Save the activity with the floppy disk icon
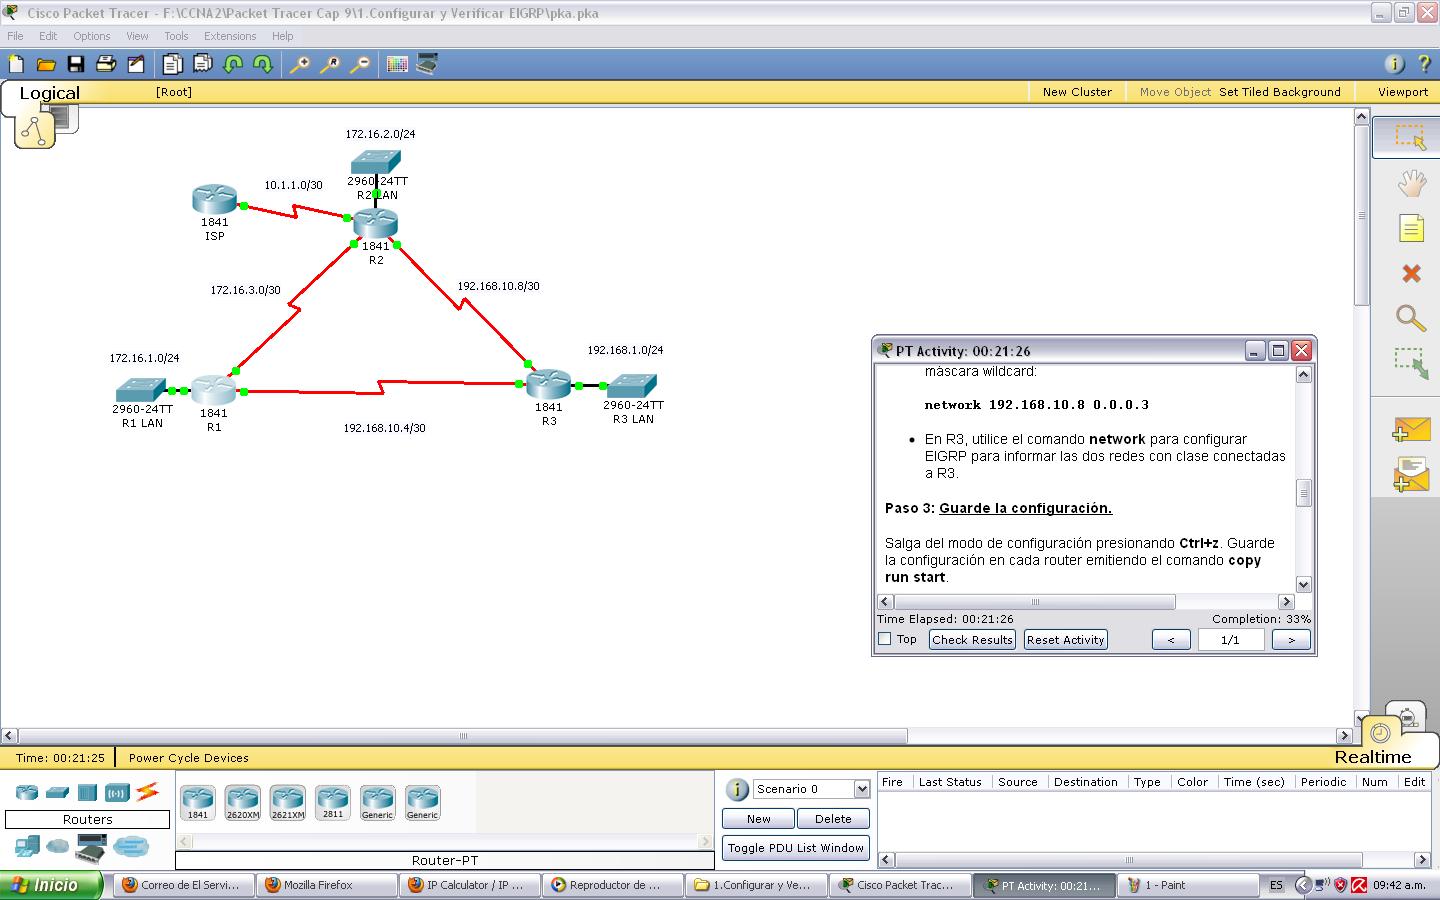 [x=76, y=64]
